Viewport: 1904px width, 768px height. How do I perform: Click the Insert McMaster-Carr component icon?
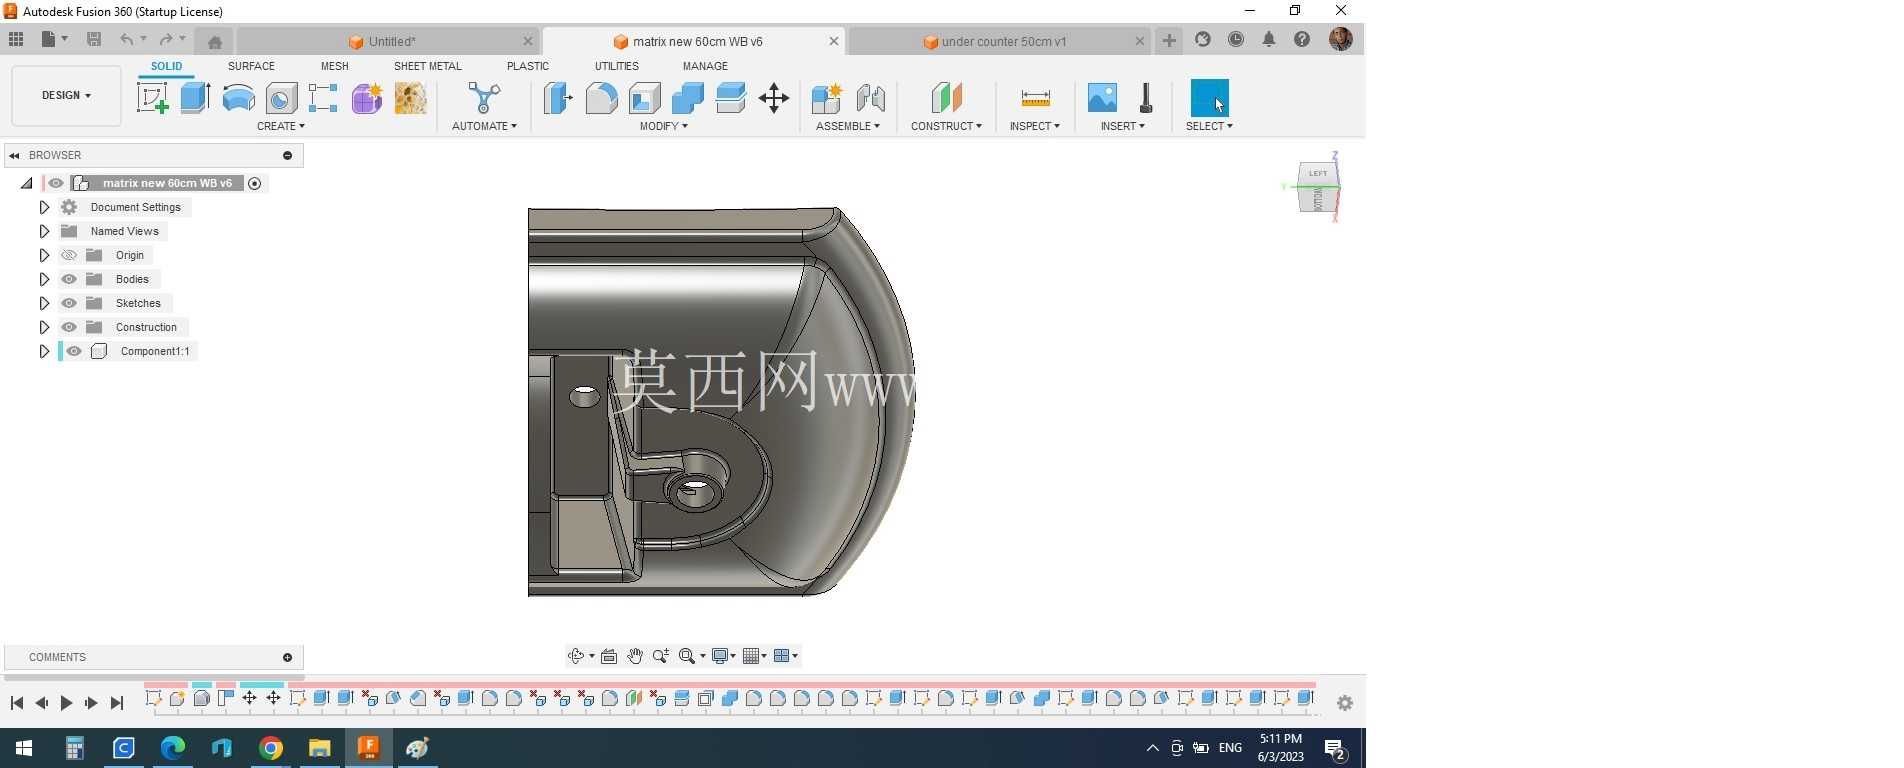click(1146, 98)
